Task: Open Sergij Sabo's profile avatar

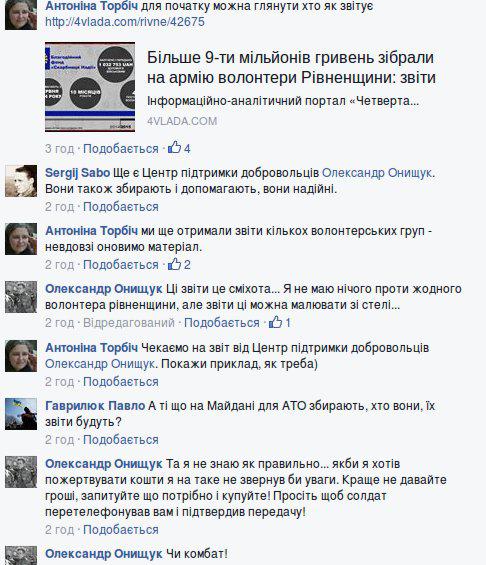Action: coord(21,181)
